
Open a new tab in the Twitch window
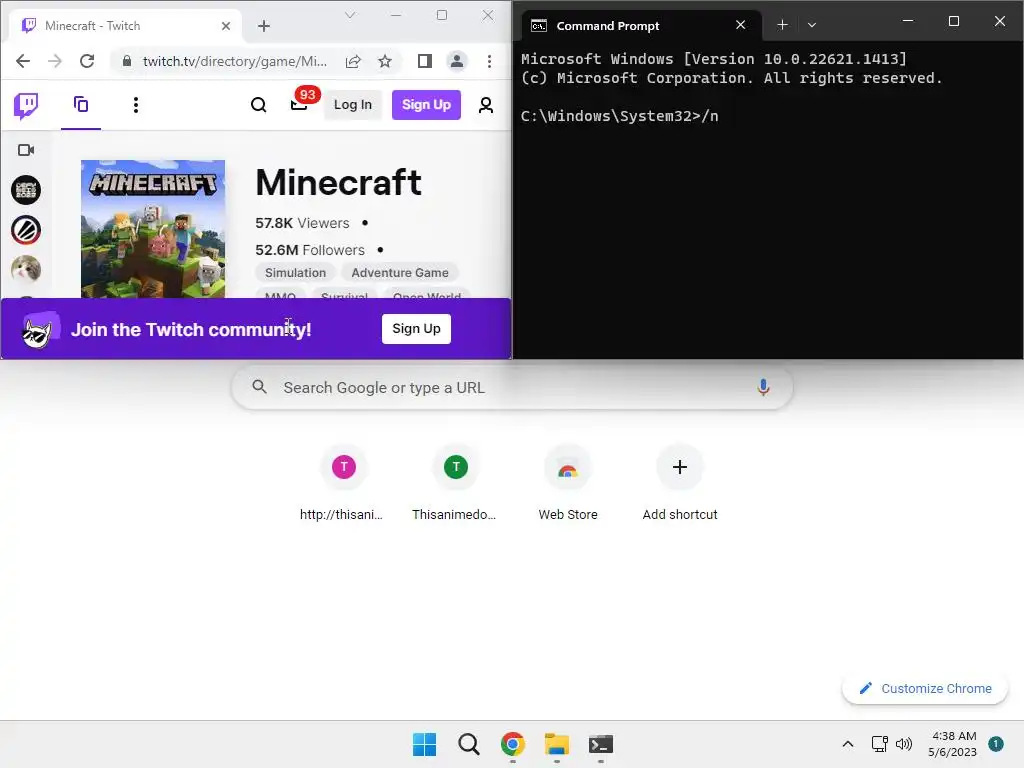(264, 26)
